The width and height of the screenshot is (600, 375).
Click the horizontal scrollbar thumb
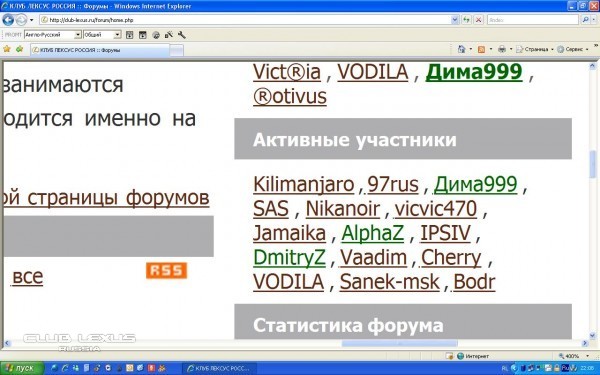[399, 344]
